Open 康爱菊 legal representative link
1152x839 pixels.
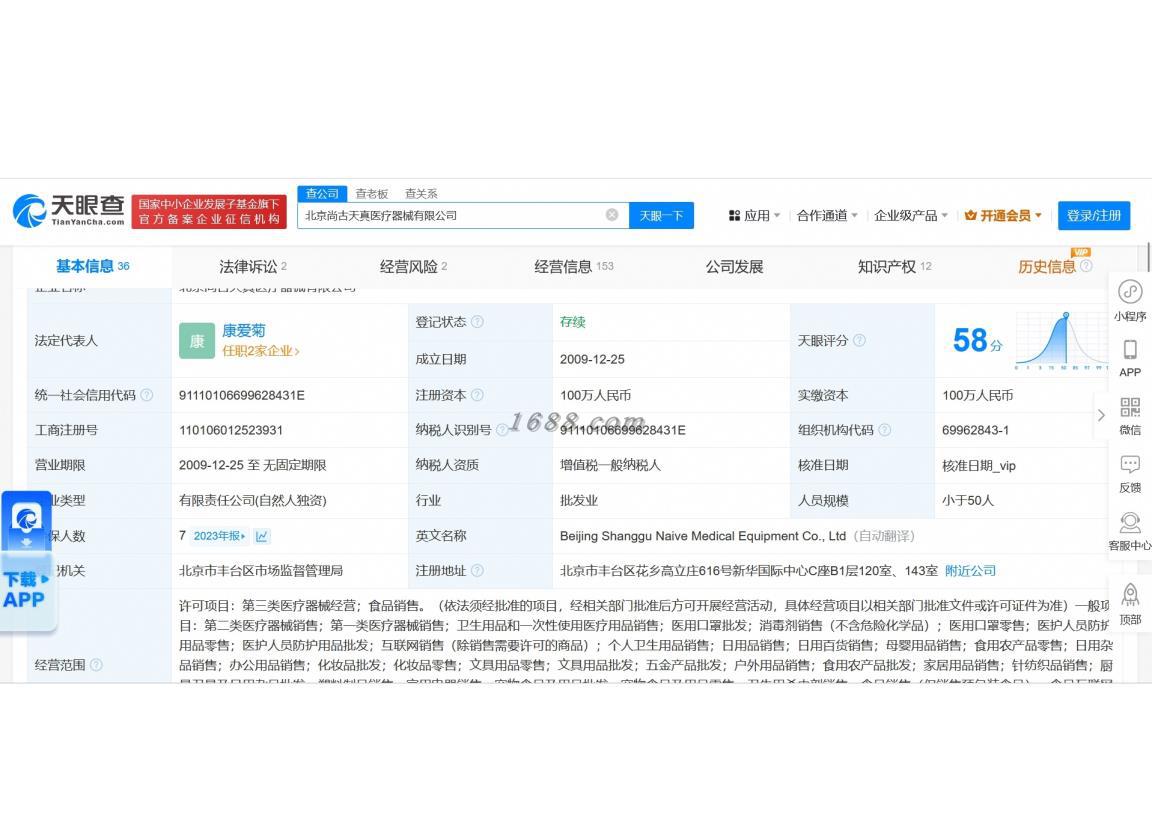(244, 331)
